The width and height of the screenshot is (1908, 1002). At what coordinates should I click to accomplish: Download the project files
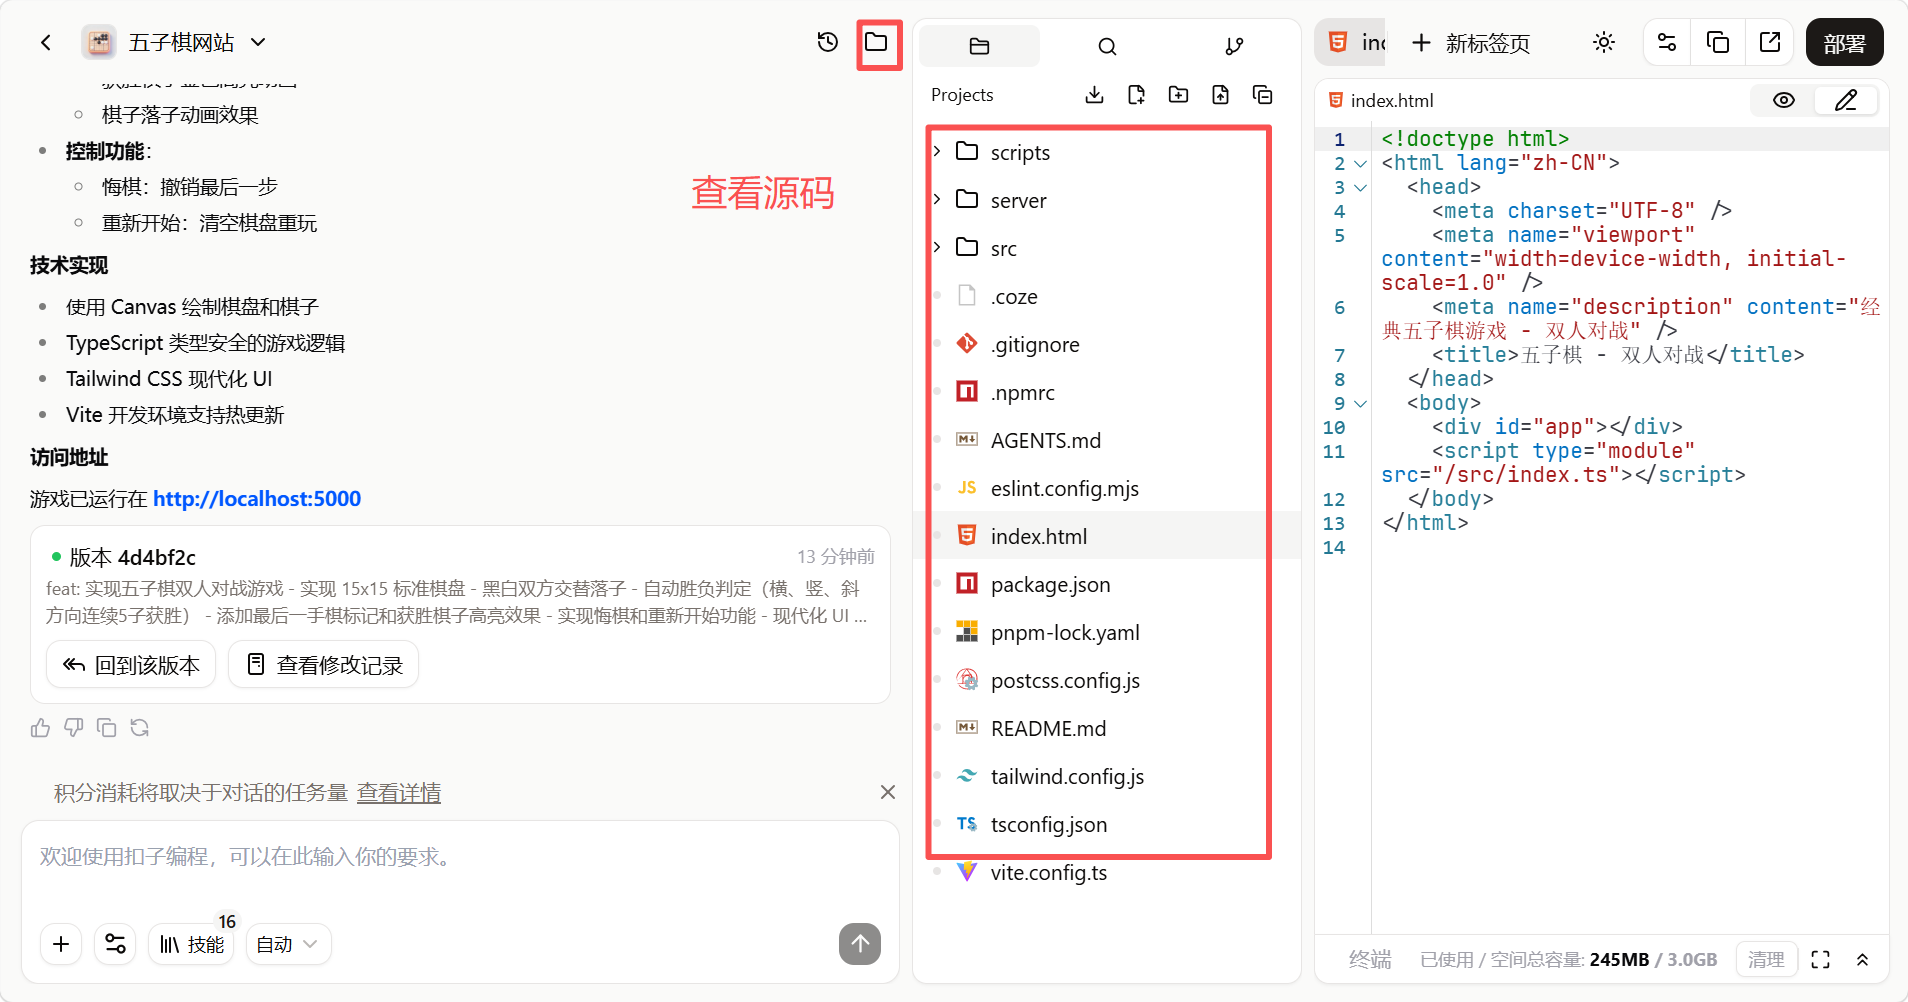coord(1095,95)
